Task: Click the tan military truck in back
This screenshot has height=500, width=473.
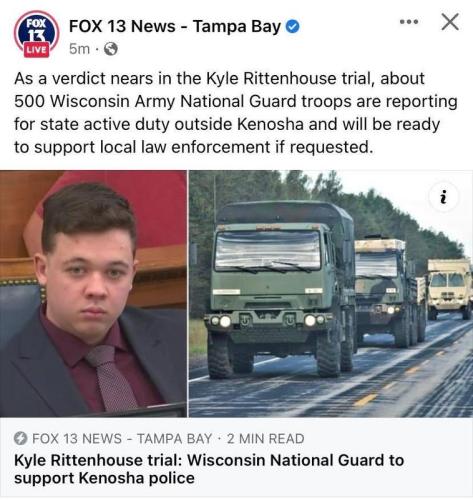Action: (x=450, y=289)
